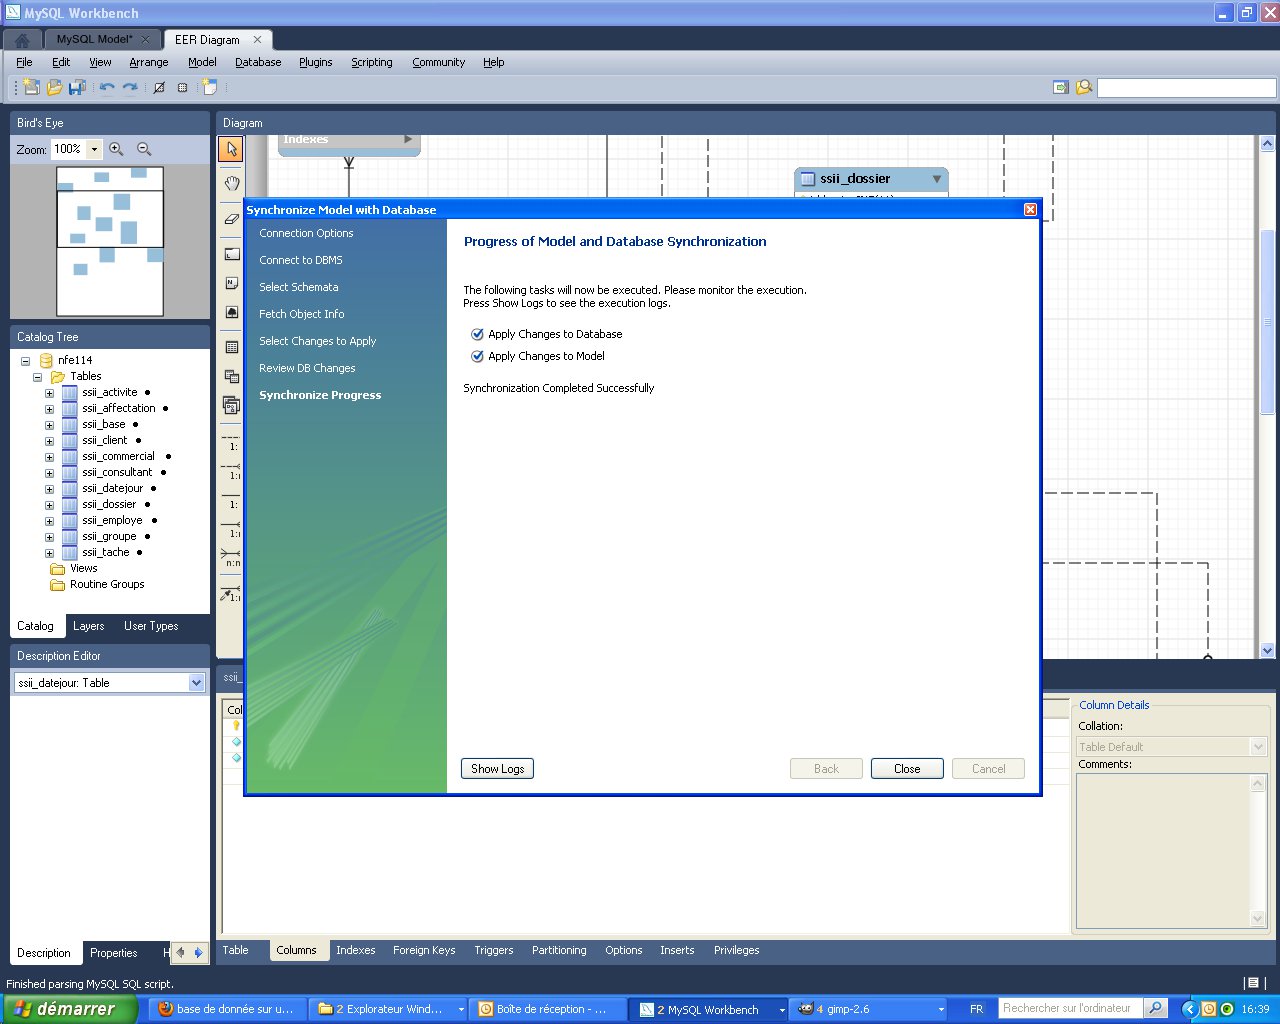Click the output toggle icon near search
Image resolution: width=1280 pixels, height=1024 pixels.
point(1061,87)
